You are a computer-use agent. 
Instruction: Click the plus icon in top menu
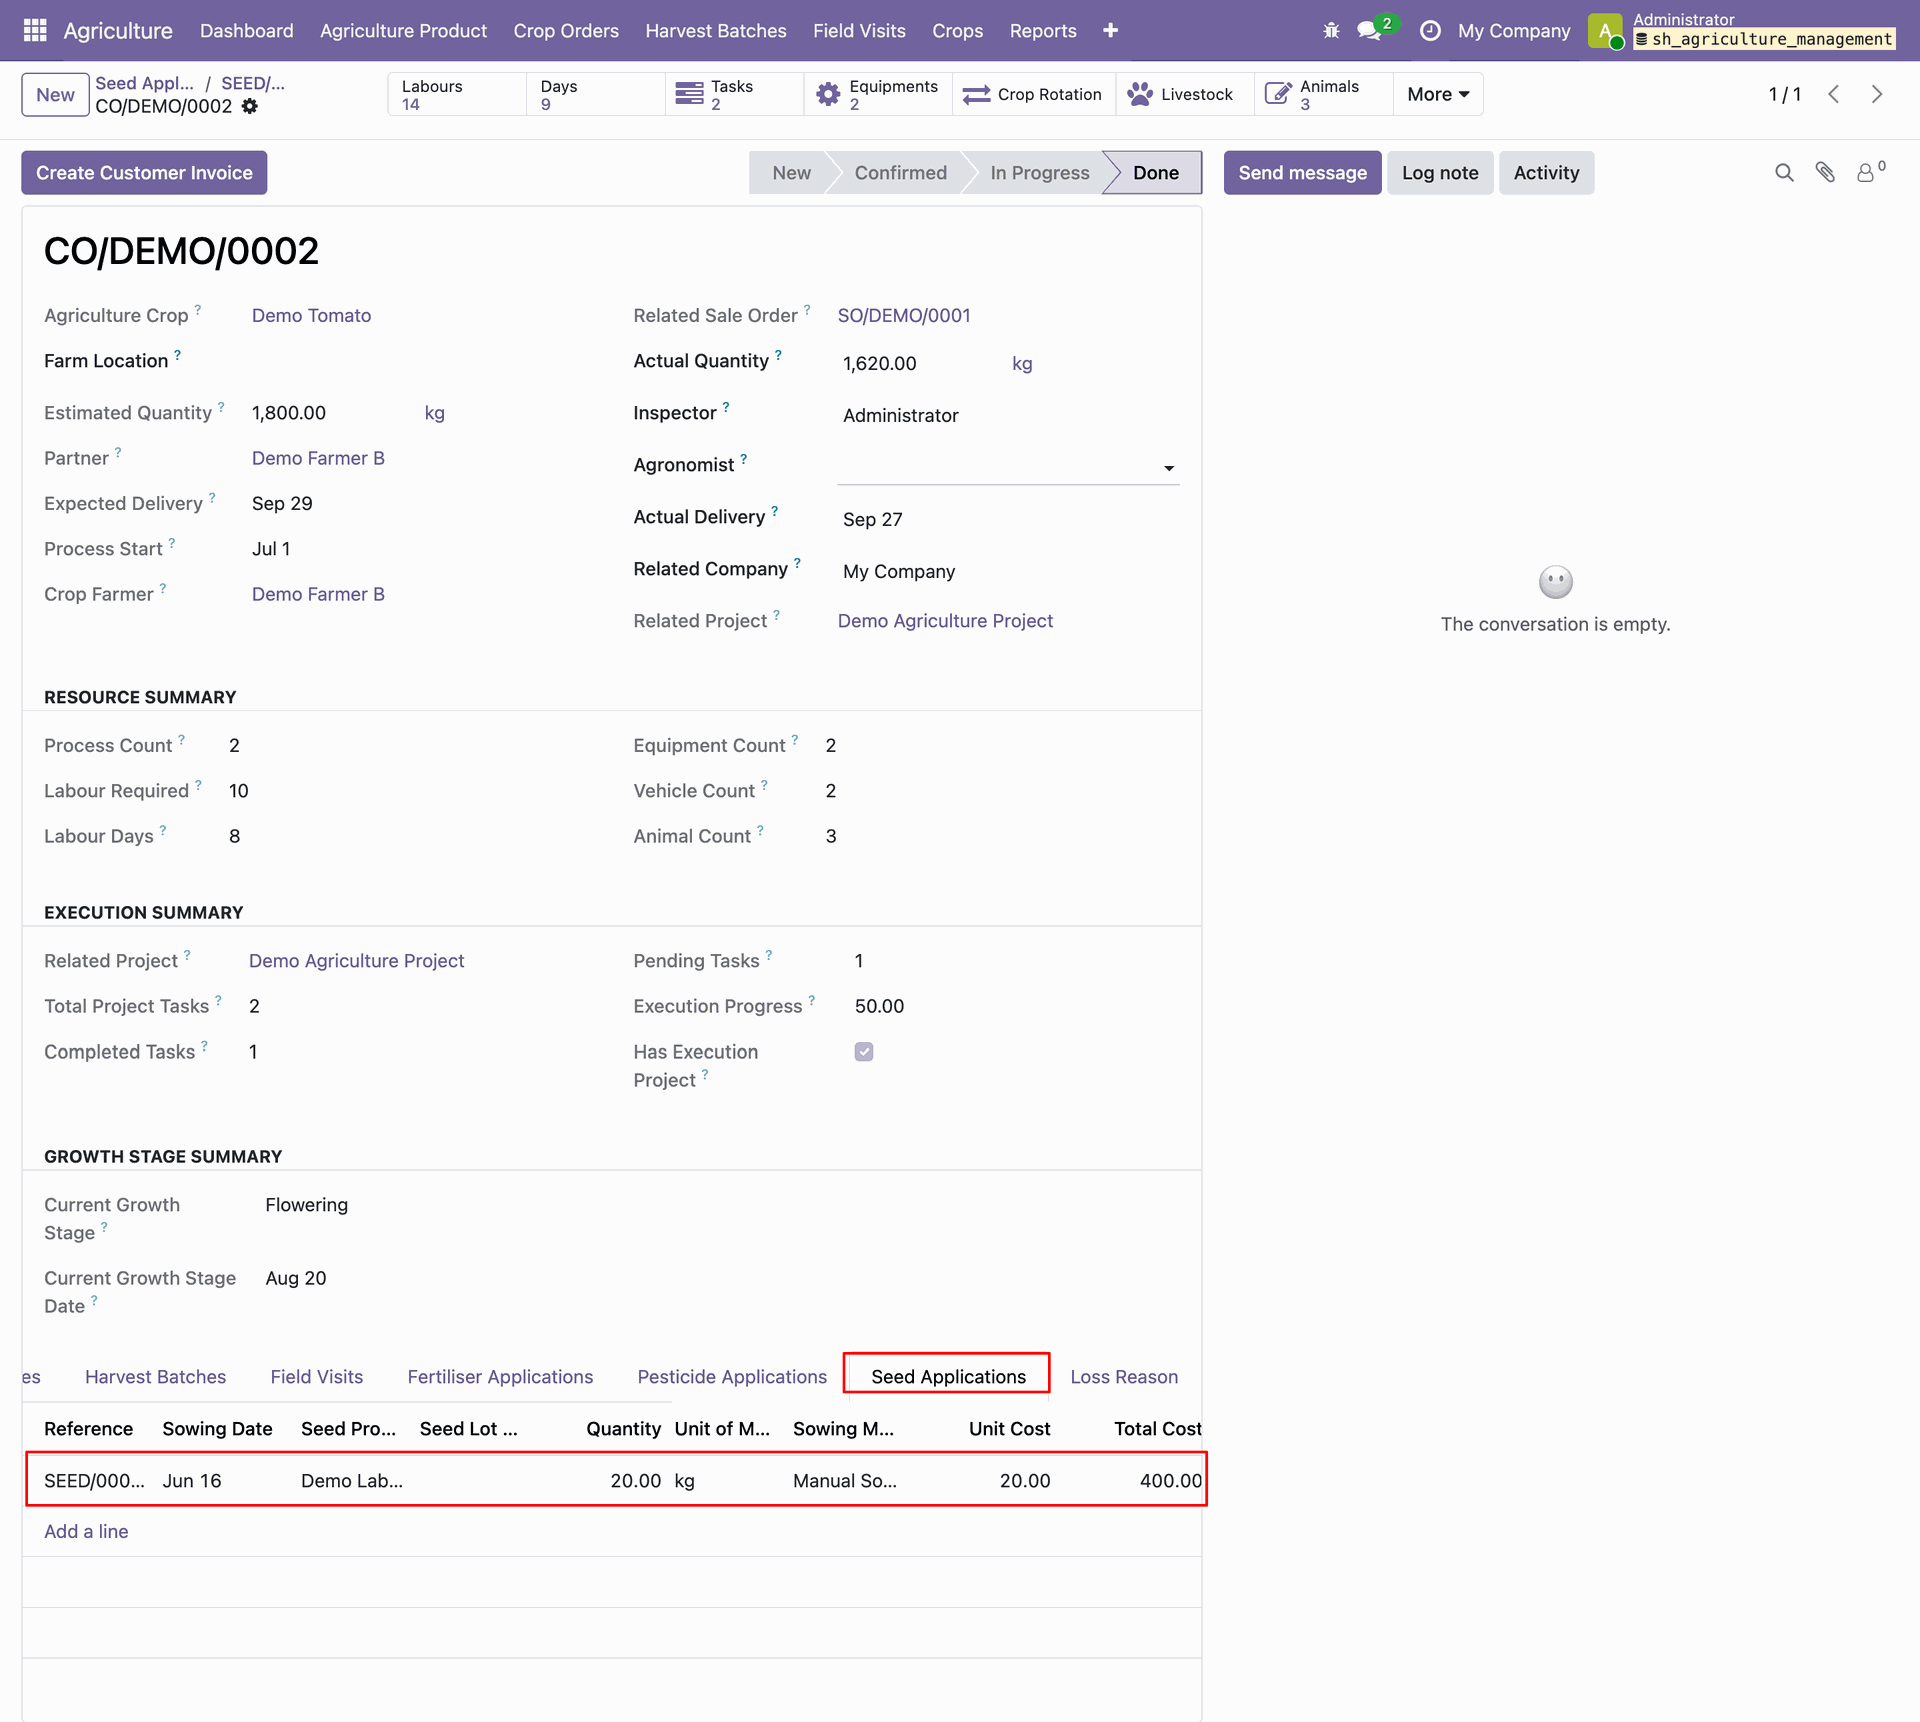point(1110,30)
